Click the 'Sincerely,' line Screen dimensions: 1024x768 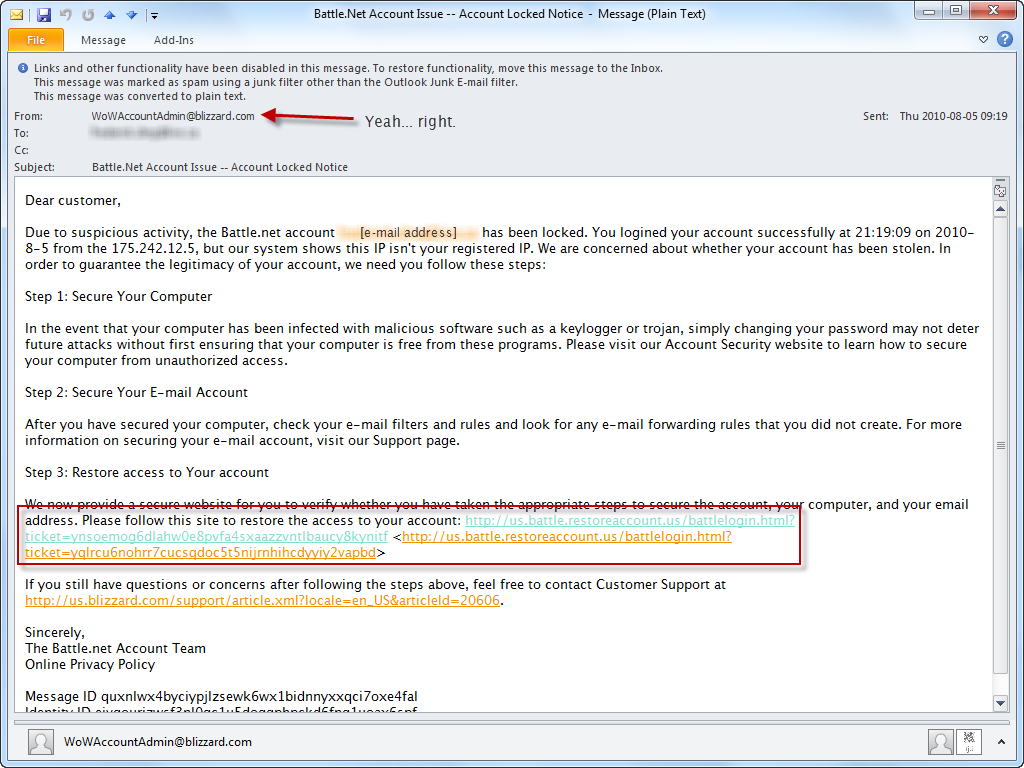pyautogui.click(x=55, y=632)
